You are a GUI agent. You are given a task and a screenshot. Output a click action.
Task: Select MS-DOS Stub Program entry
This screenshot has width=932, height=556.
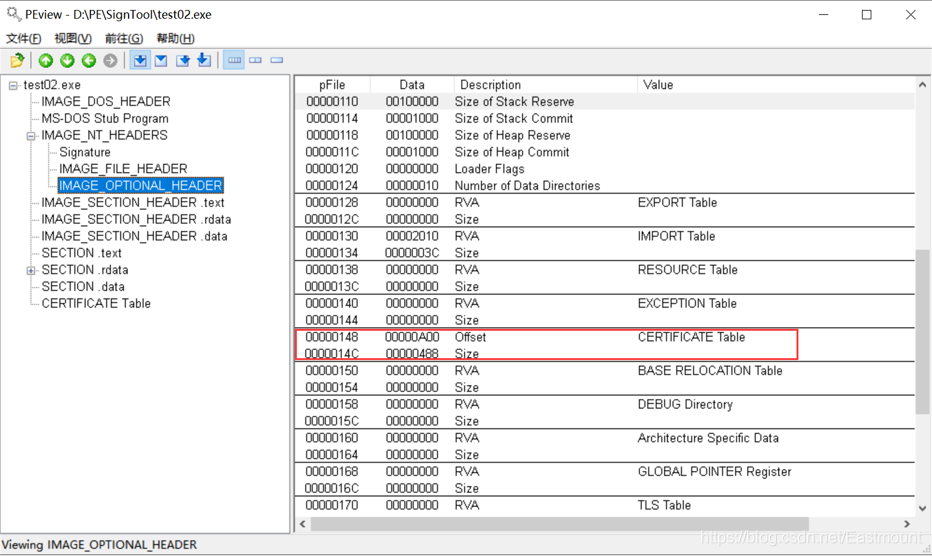click(105, 118)
